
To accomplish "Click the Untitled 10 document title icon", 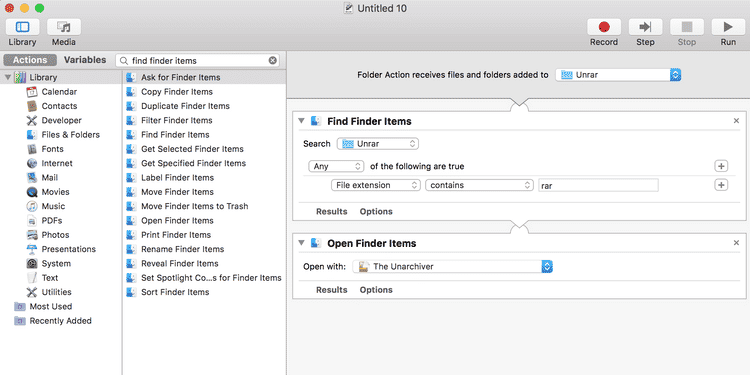I will click(348, 8).
